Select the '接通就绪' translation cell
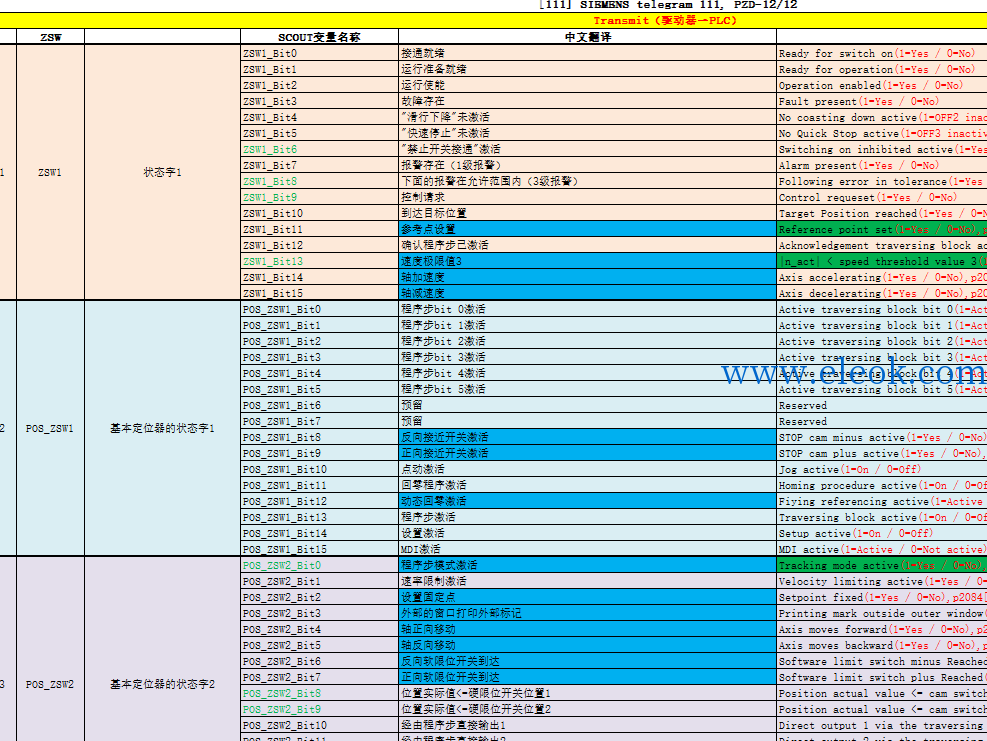The image size is (987, 741). coord(587,54)
